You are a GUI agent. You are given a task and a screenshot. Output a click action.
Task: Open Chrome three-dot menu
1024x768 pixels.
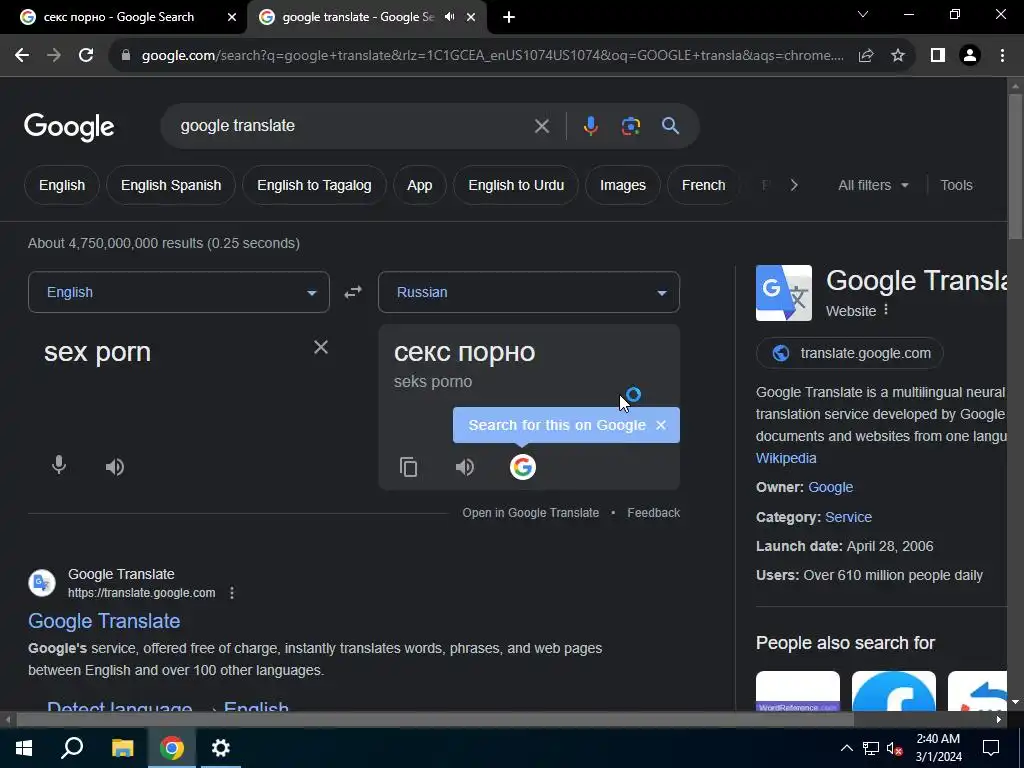(1002, 56)
